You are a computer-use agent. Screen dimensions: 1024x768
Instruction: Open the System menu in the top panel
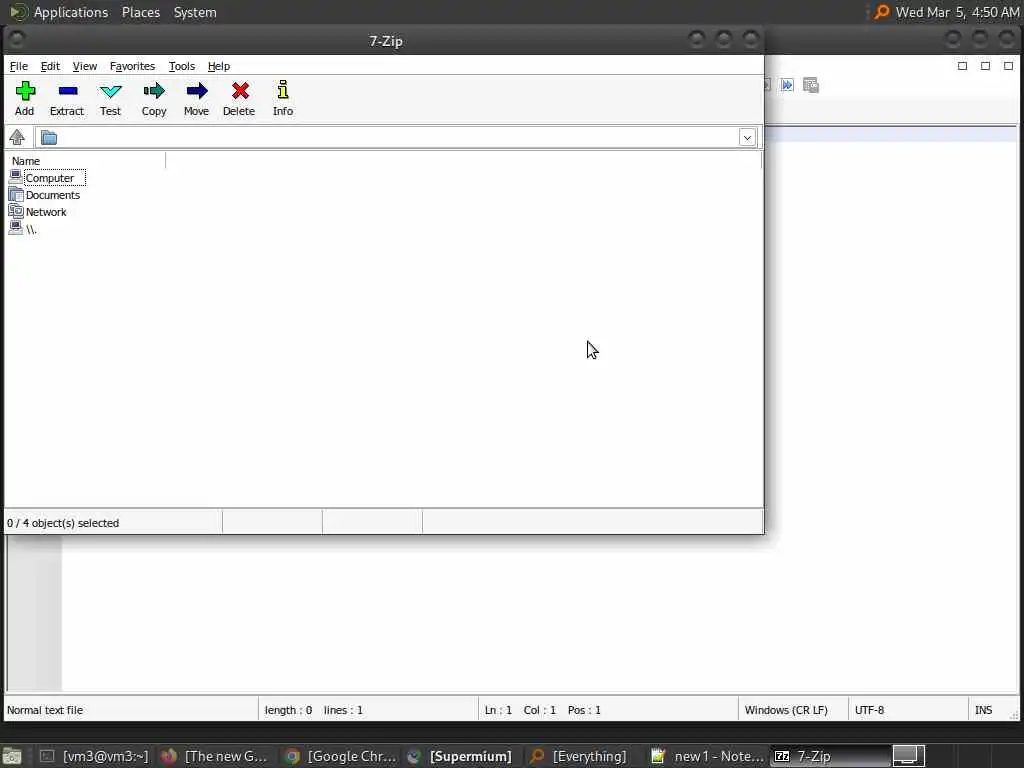pyautogui.click(x=195, y=12)
